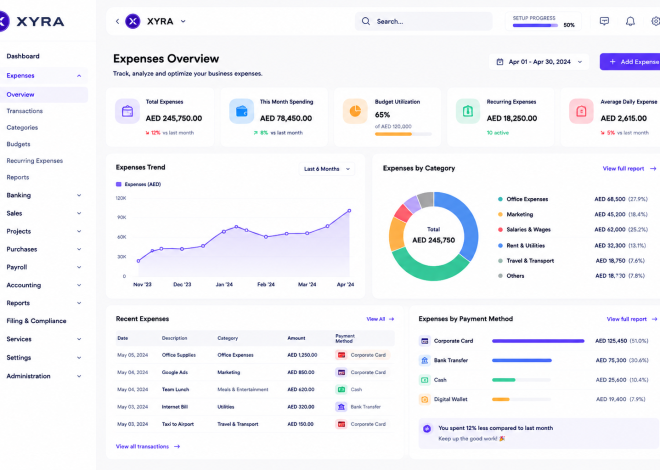The width and height of the screenshot is (660, 470).
Task: Click the Average Daily Expense icon
Action: (581, 111)
